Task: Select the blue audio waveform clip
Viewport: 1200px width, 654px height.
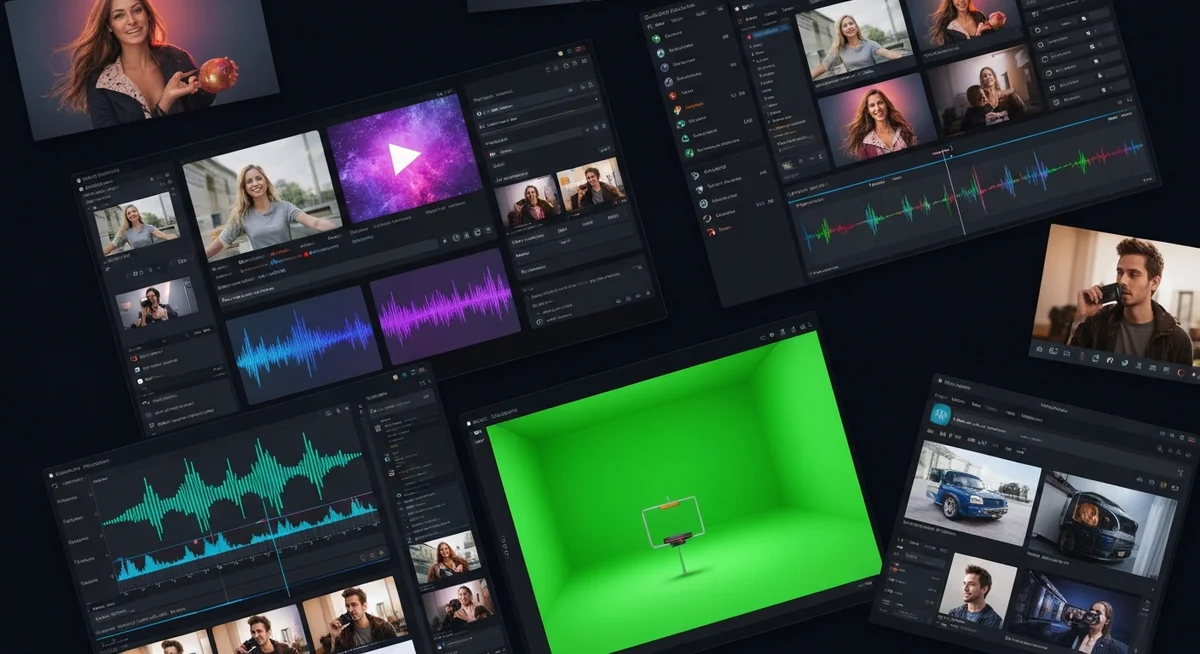Action: 303,343
